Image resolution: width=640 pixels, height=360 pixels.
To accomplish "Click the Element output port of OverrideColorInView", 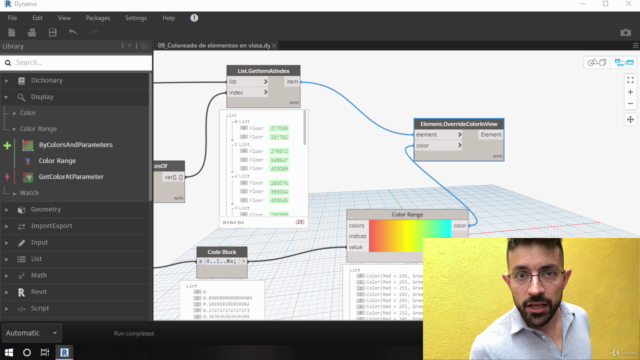I will (491, 135).
